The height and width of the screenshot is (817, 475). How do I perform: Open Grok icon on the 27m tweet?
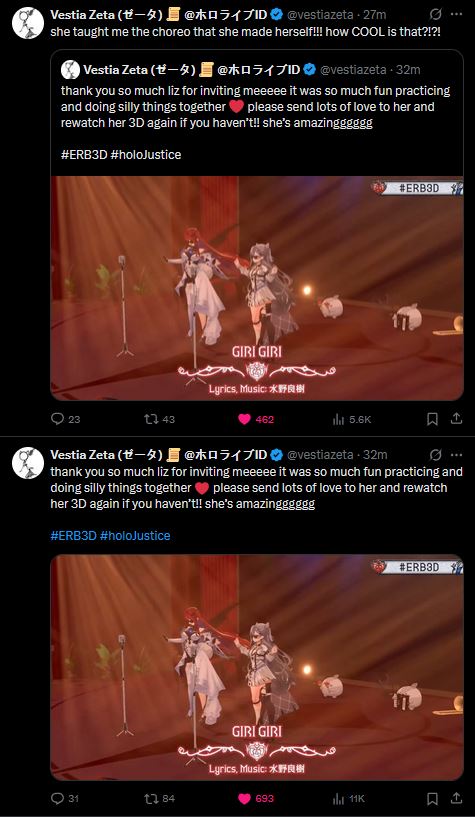point(436,15)
